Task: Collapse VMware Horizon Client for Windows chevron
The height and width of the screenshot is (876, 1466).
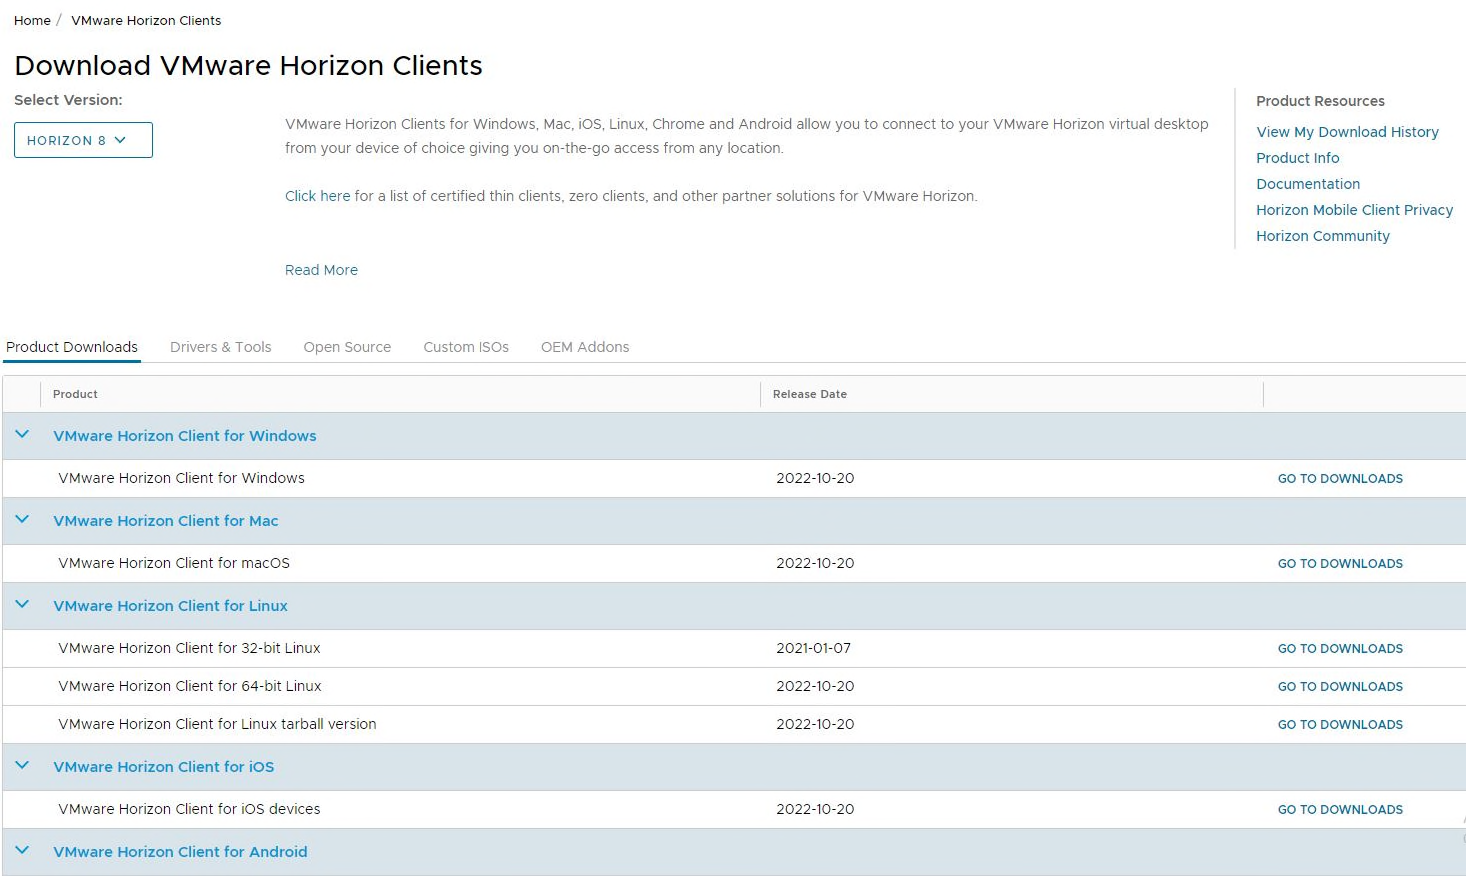Action: [22, 435]
